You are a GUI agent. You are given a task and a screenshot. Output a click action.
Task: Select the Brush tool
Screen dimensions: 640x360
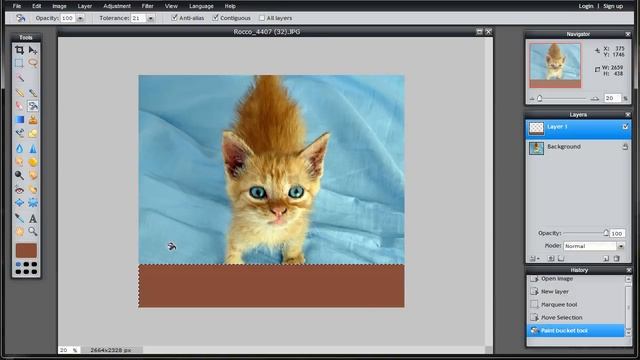tap(33, 93)
